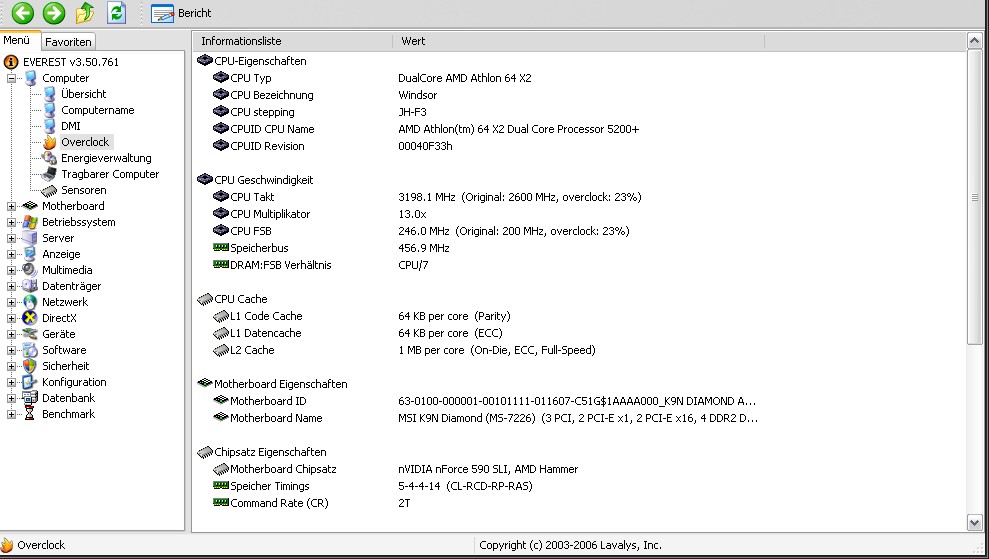The height and width of the screenshot is (559, 989).
Task: Expand the Software tree node
Action: coord(11,350)
